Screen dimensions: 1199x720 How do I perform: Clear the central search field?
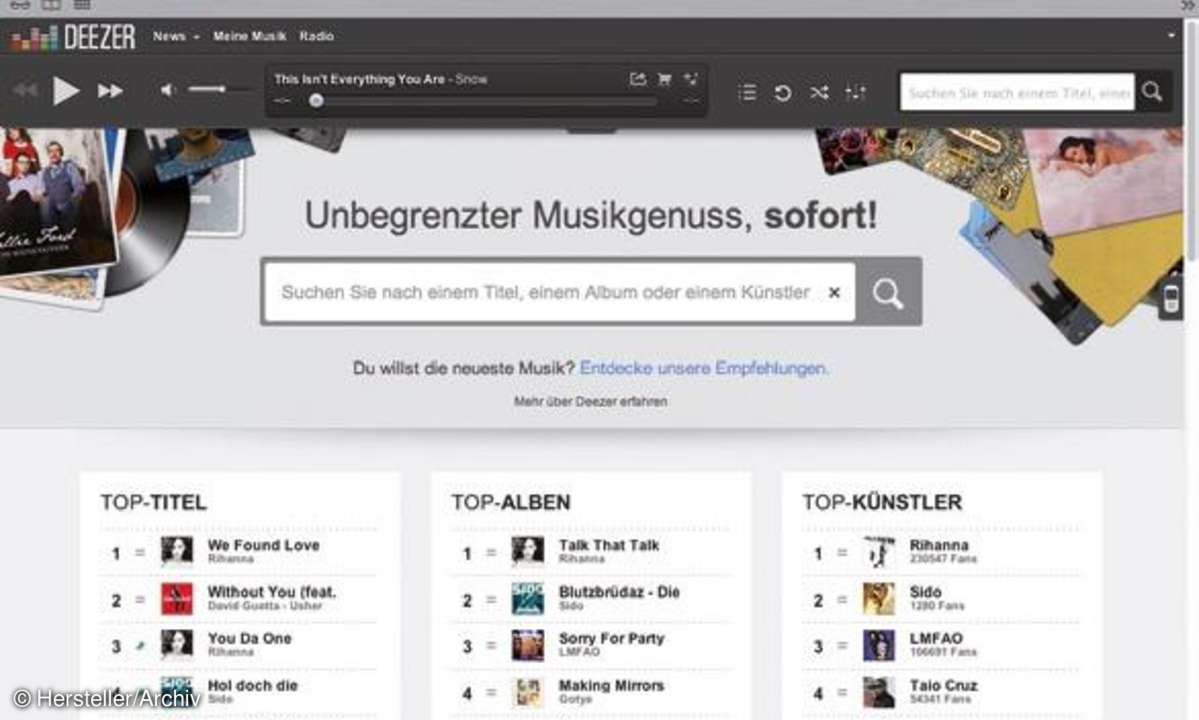[834, 292]
